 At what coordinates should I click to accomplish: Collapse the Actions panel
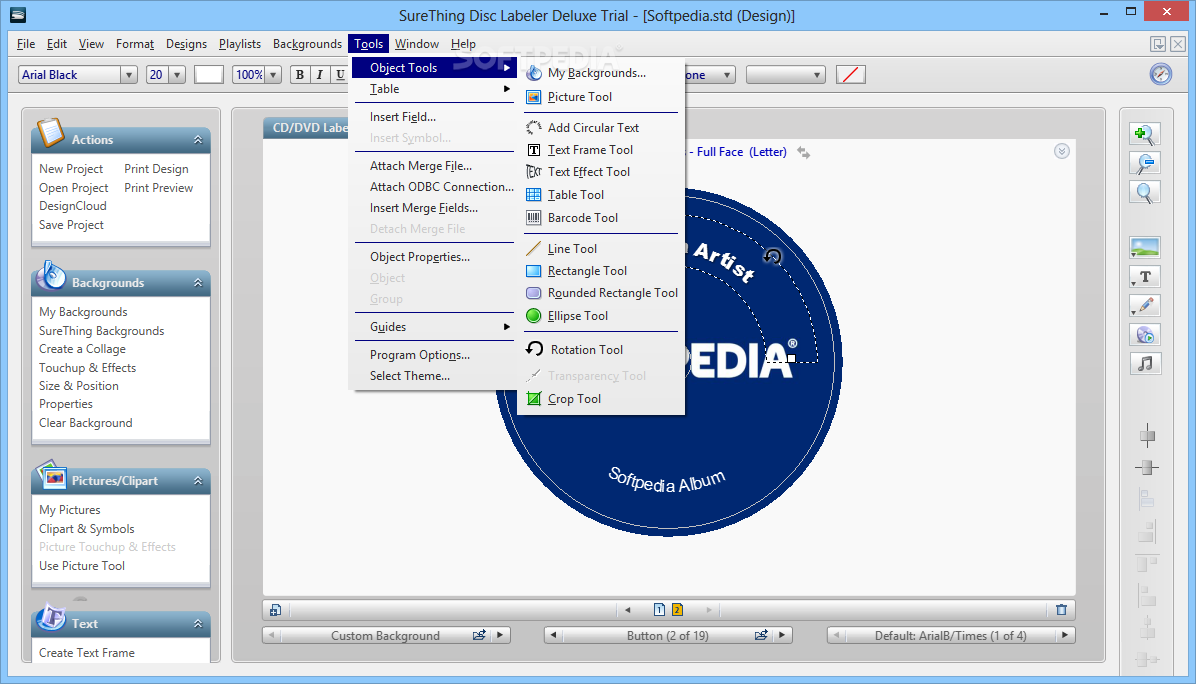click(x=198, y=140)
